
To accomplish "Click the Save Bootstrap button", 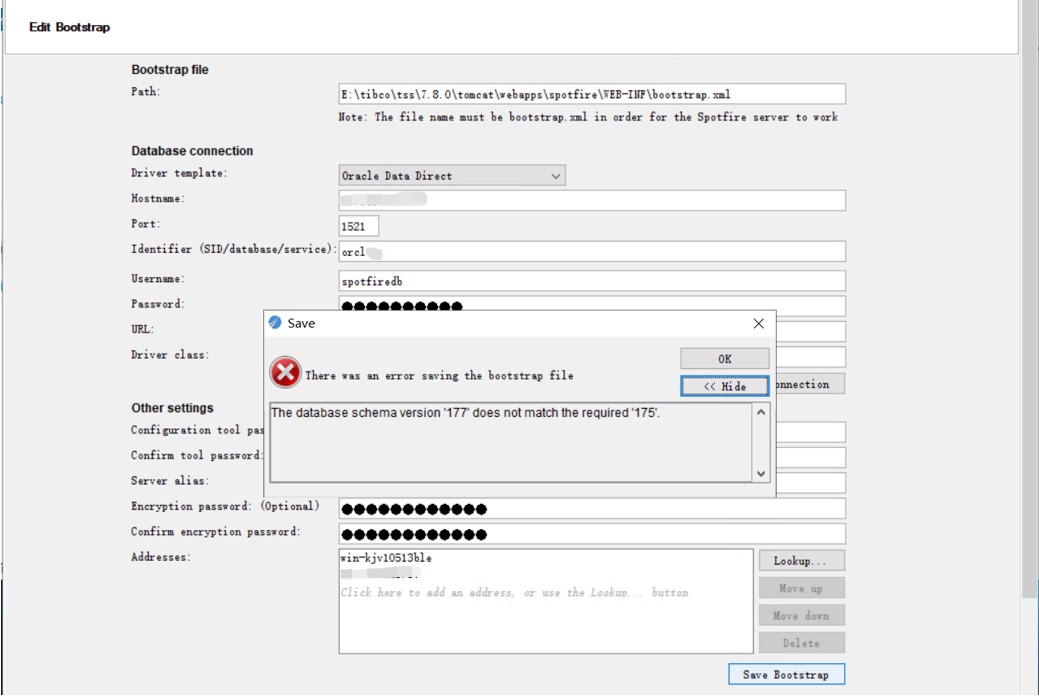I will pos(787,674).
